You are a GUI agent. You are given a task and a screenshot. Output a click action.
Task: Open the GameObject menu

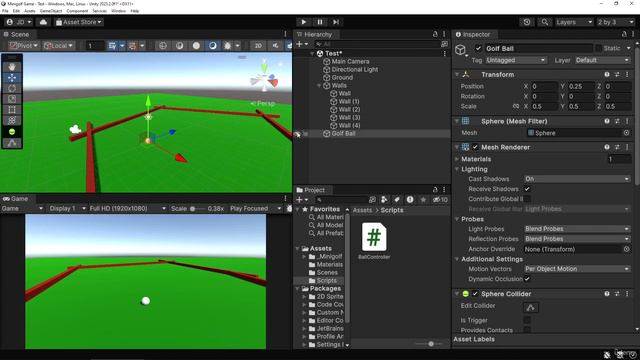point(51,11)
